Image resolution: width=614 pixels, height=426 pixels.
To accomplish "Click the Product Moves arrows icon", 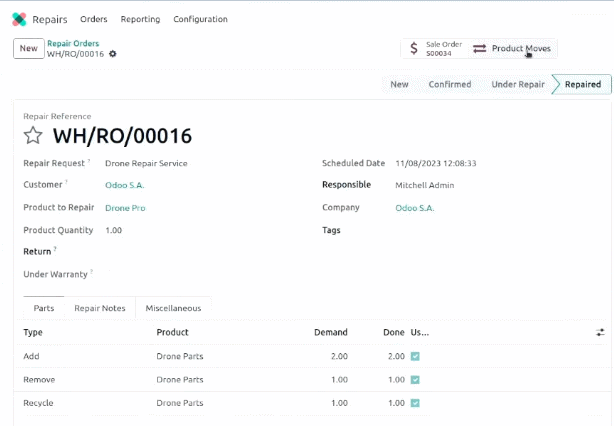I will 479,49.
